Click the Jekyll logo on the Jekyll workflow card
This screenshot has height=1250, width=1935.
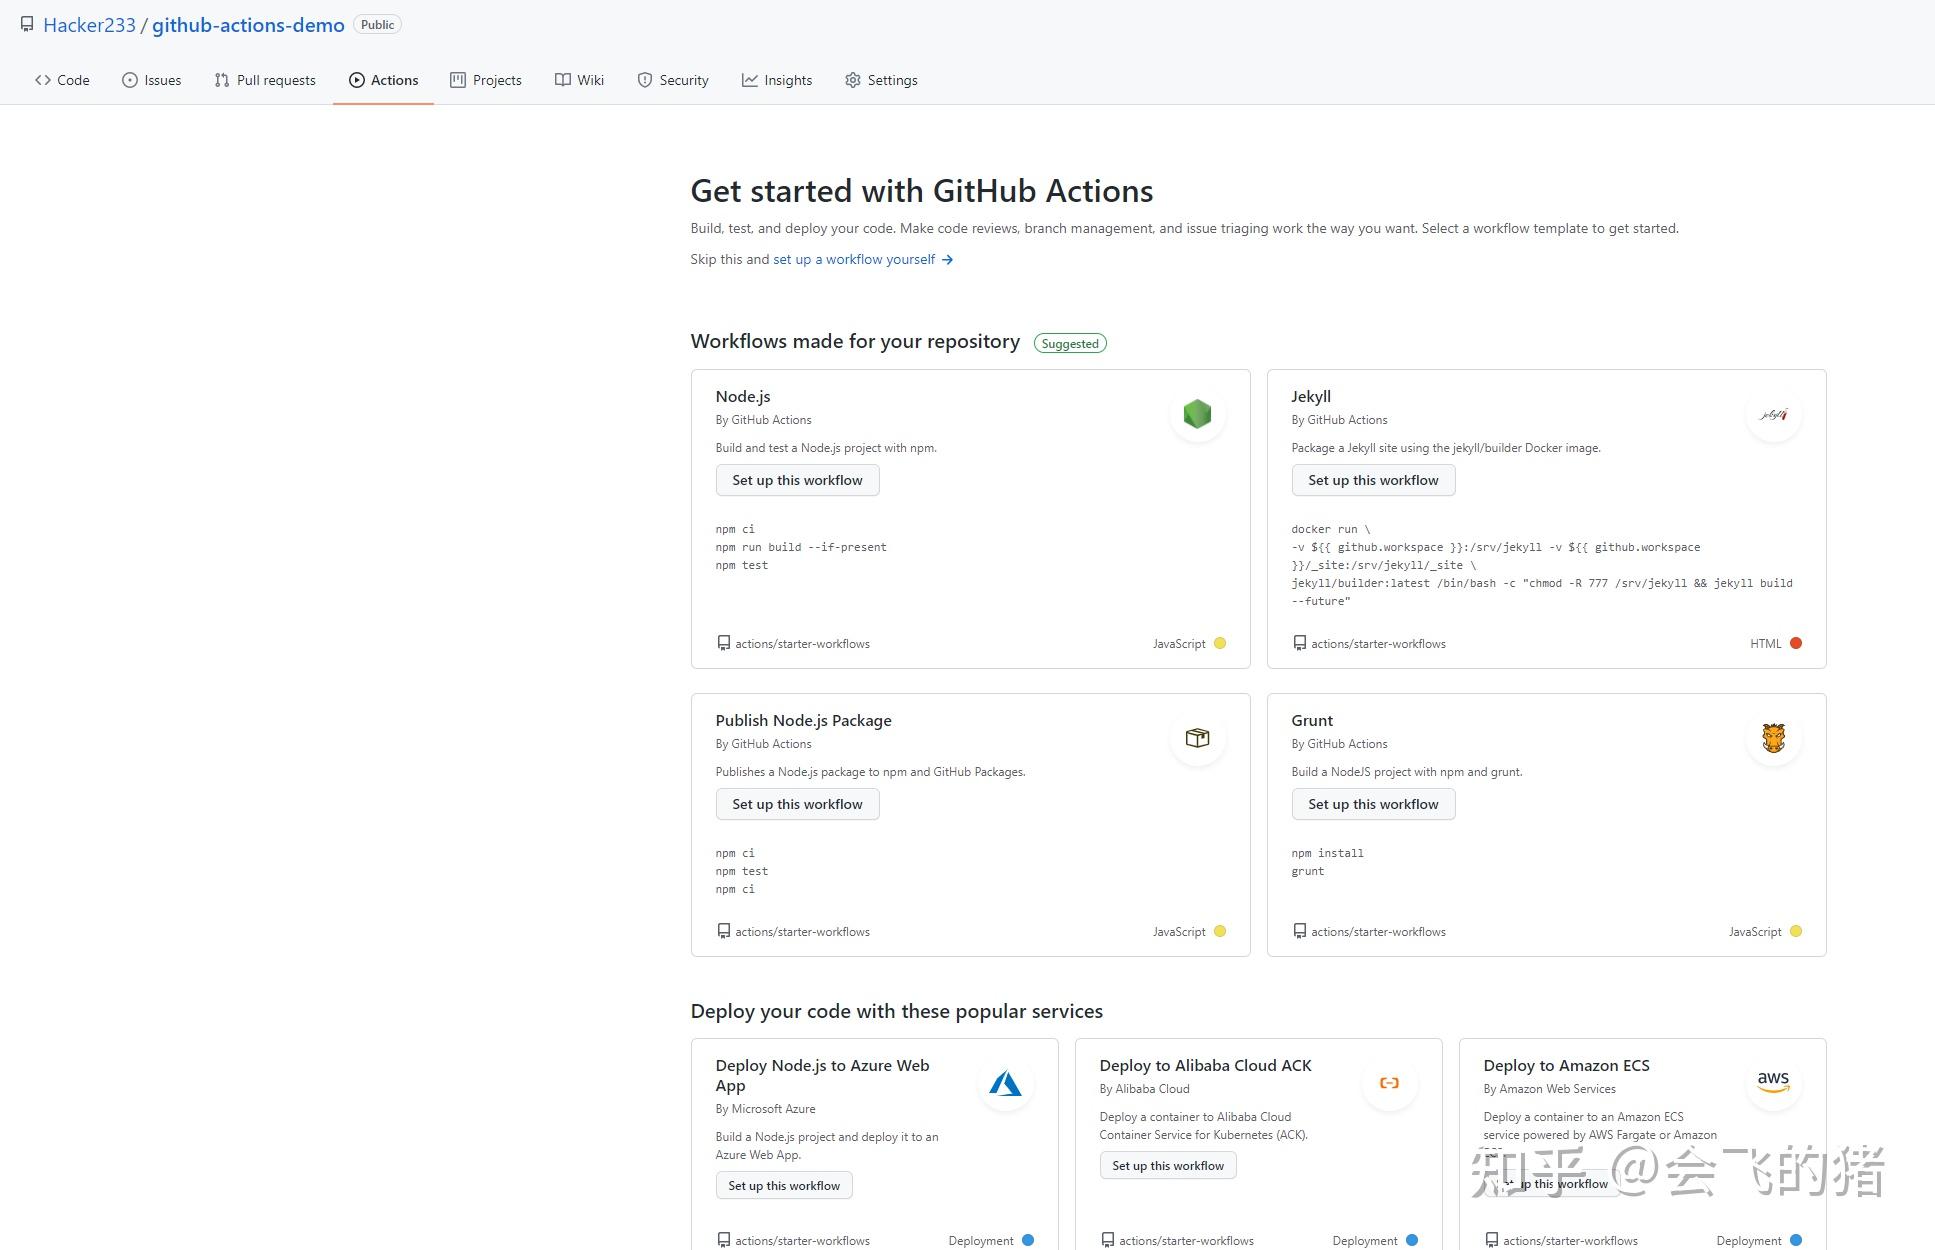pos(1773,414)
